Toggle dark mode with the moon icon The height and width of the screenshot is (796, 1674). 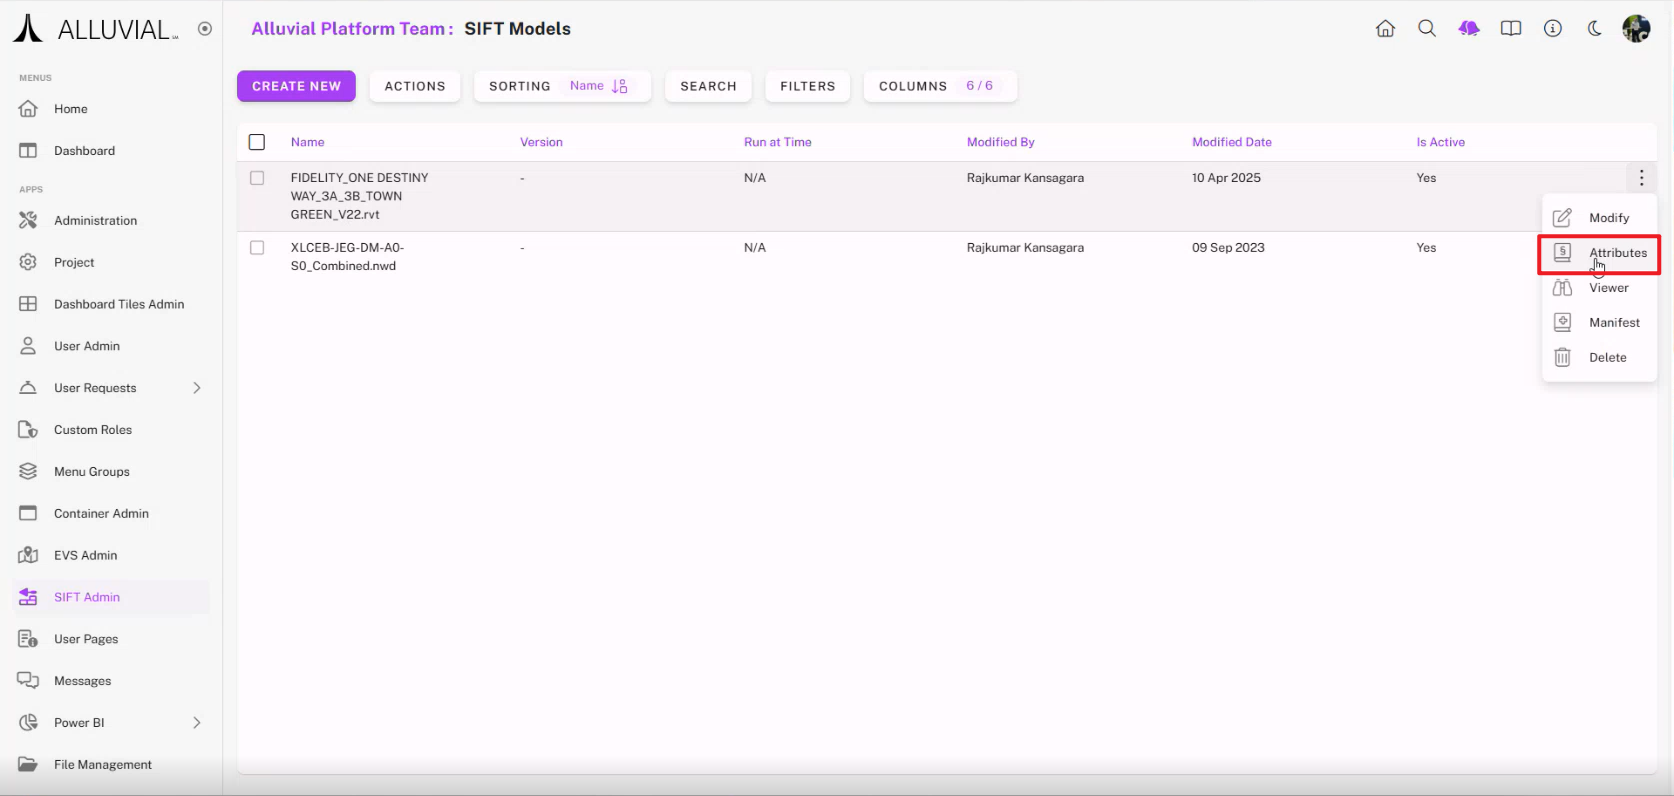pos(1595,29)
